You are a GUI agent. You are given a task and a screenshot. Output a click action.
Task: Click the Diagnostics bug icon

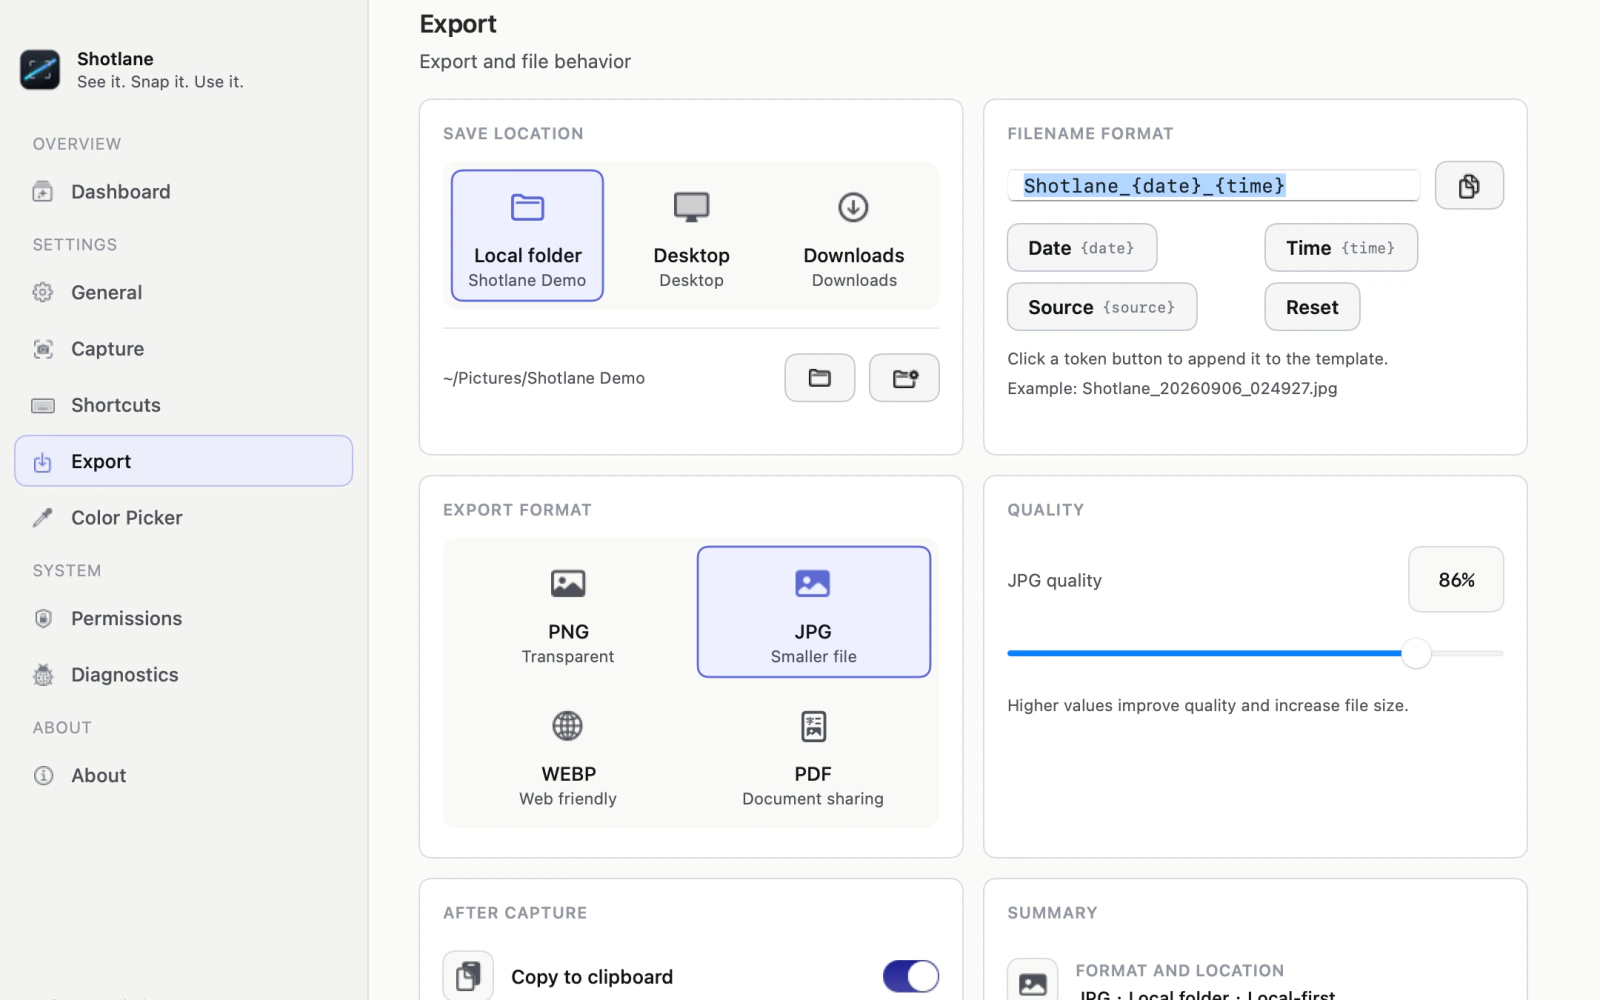[43, 675]
